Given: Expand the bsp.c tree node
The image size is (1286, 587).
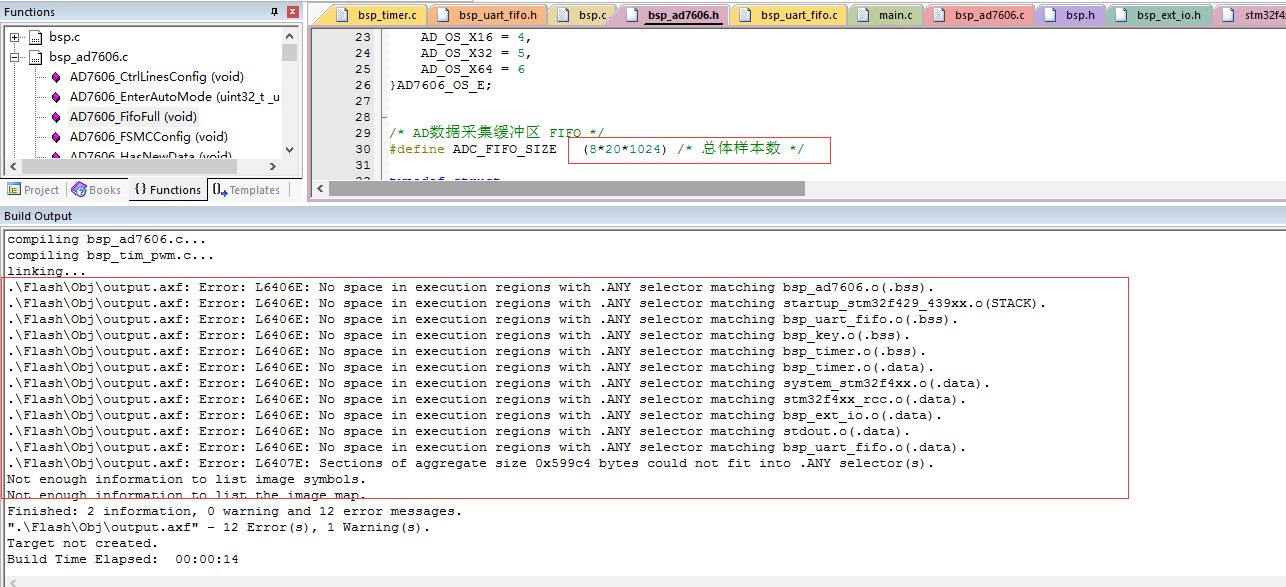Looking at the screenshot, I should pos(16,37).
